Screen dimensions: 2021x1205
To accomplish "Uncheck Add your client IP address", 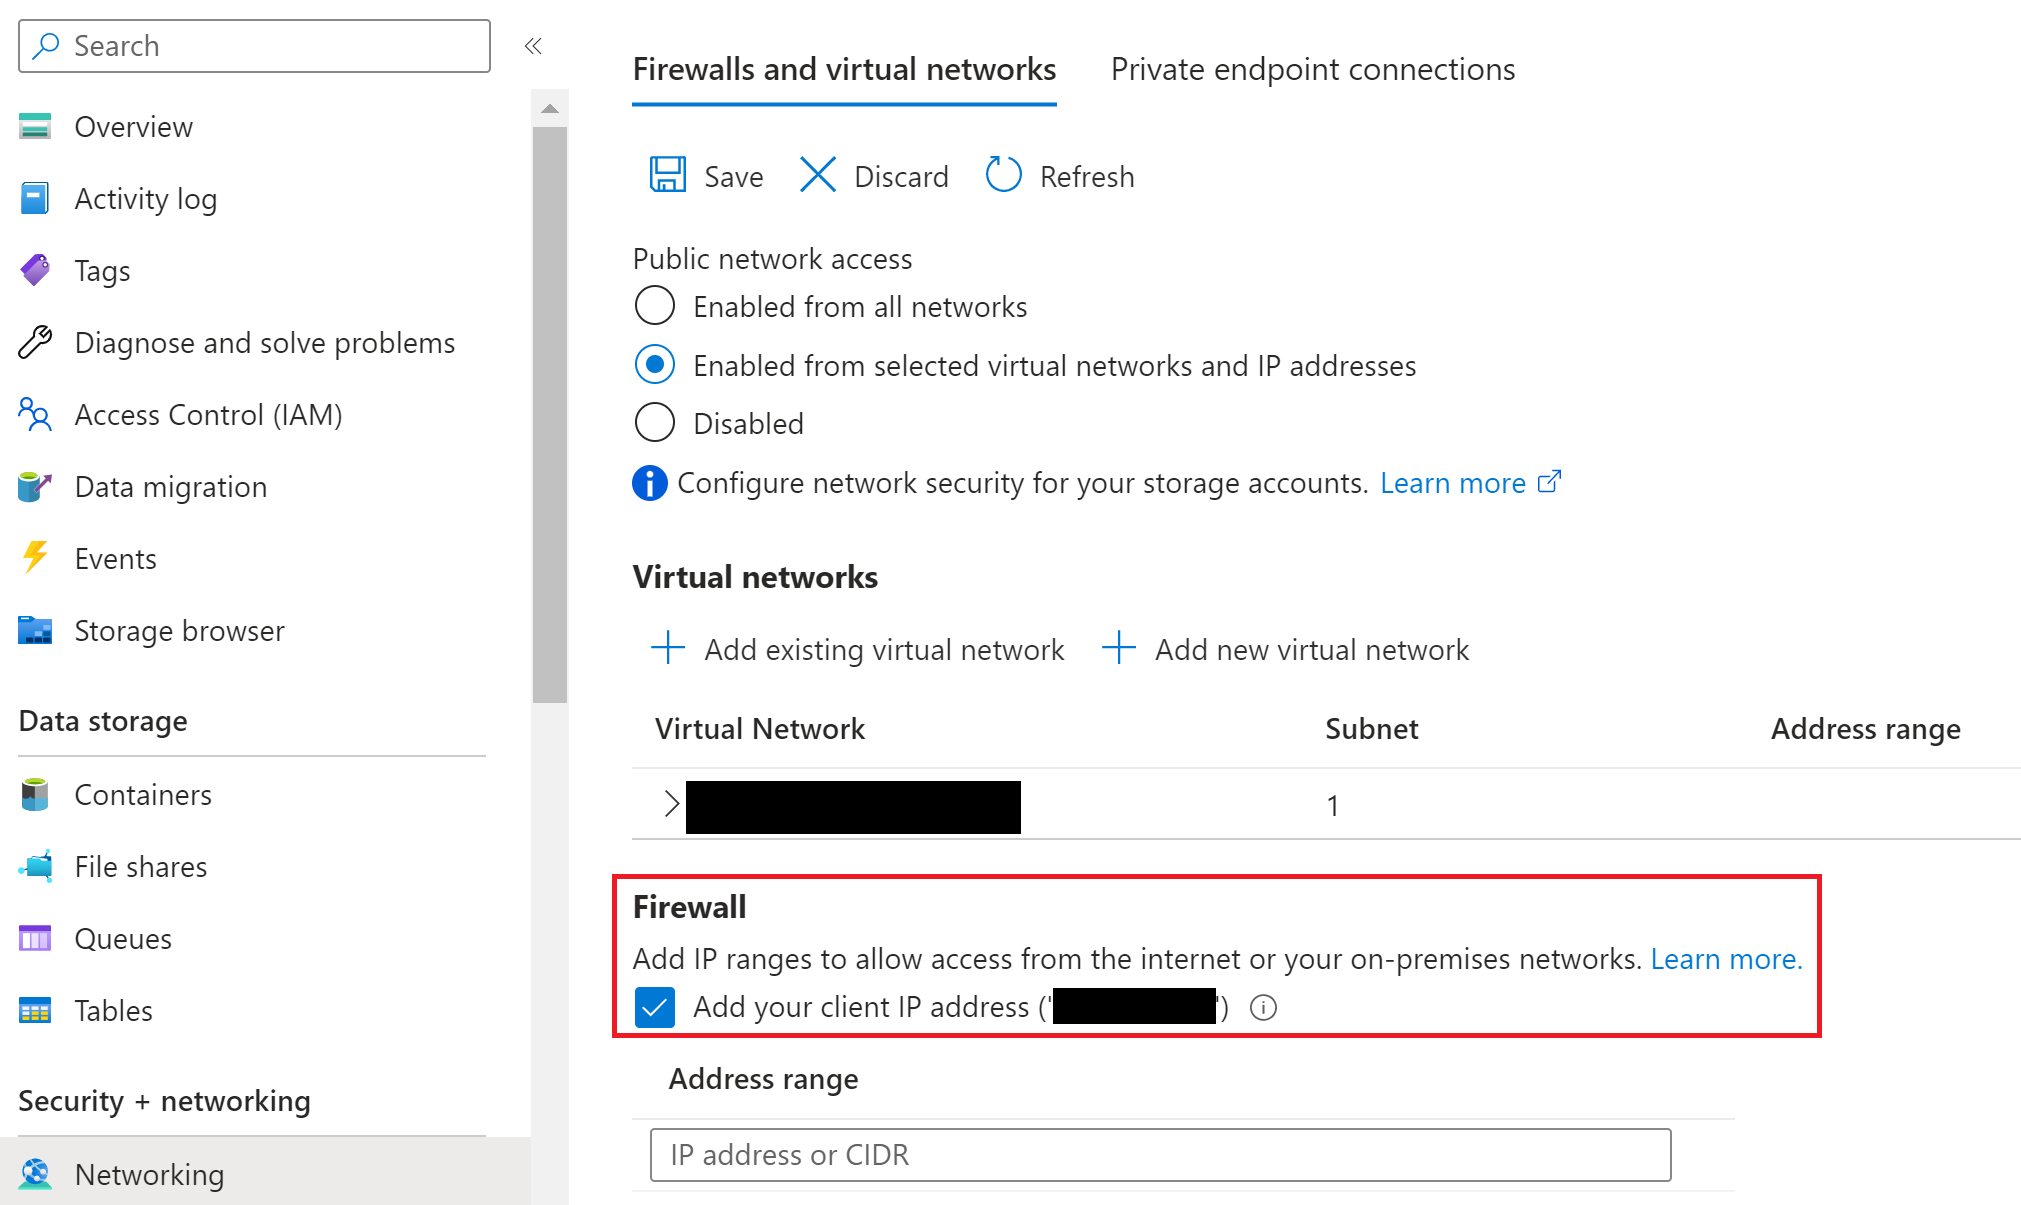I will (x=655, y=1007).
